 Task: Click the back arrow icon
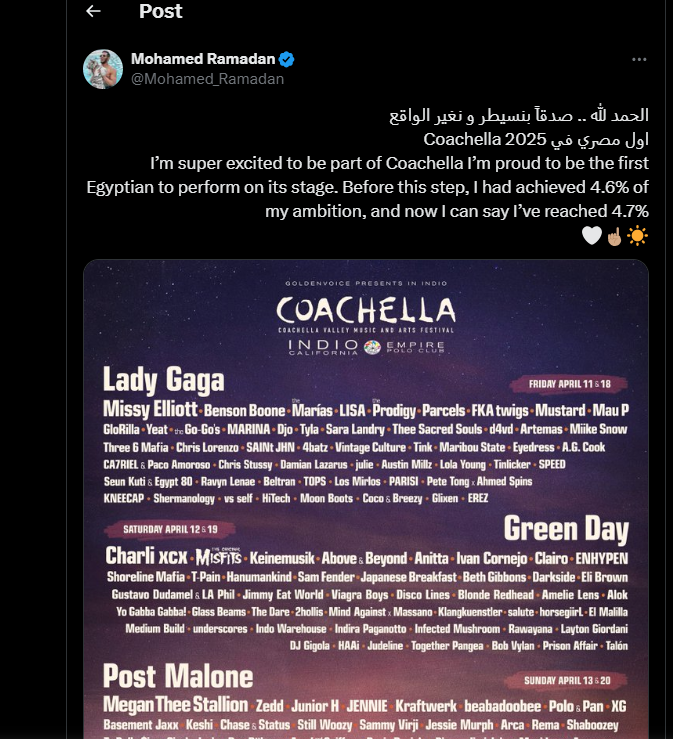pyautogui.click(x=93, y=11)
